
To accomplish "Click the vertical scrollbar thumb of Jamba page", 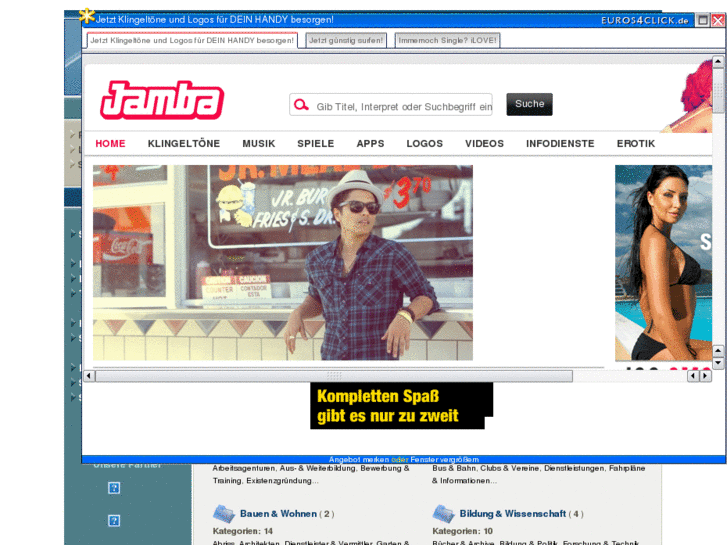I will coord(718,90).
